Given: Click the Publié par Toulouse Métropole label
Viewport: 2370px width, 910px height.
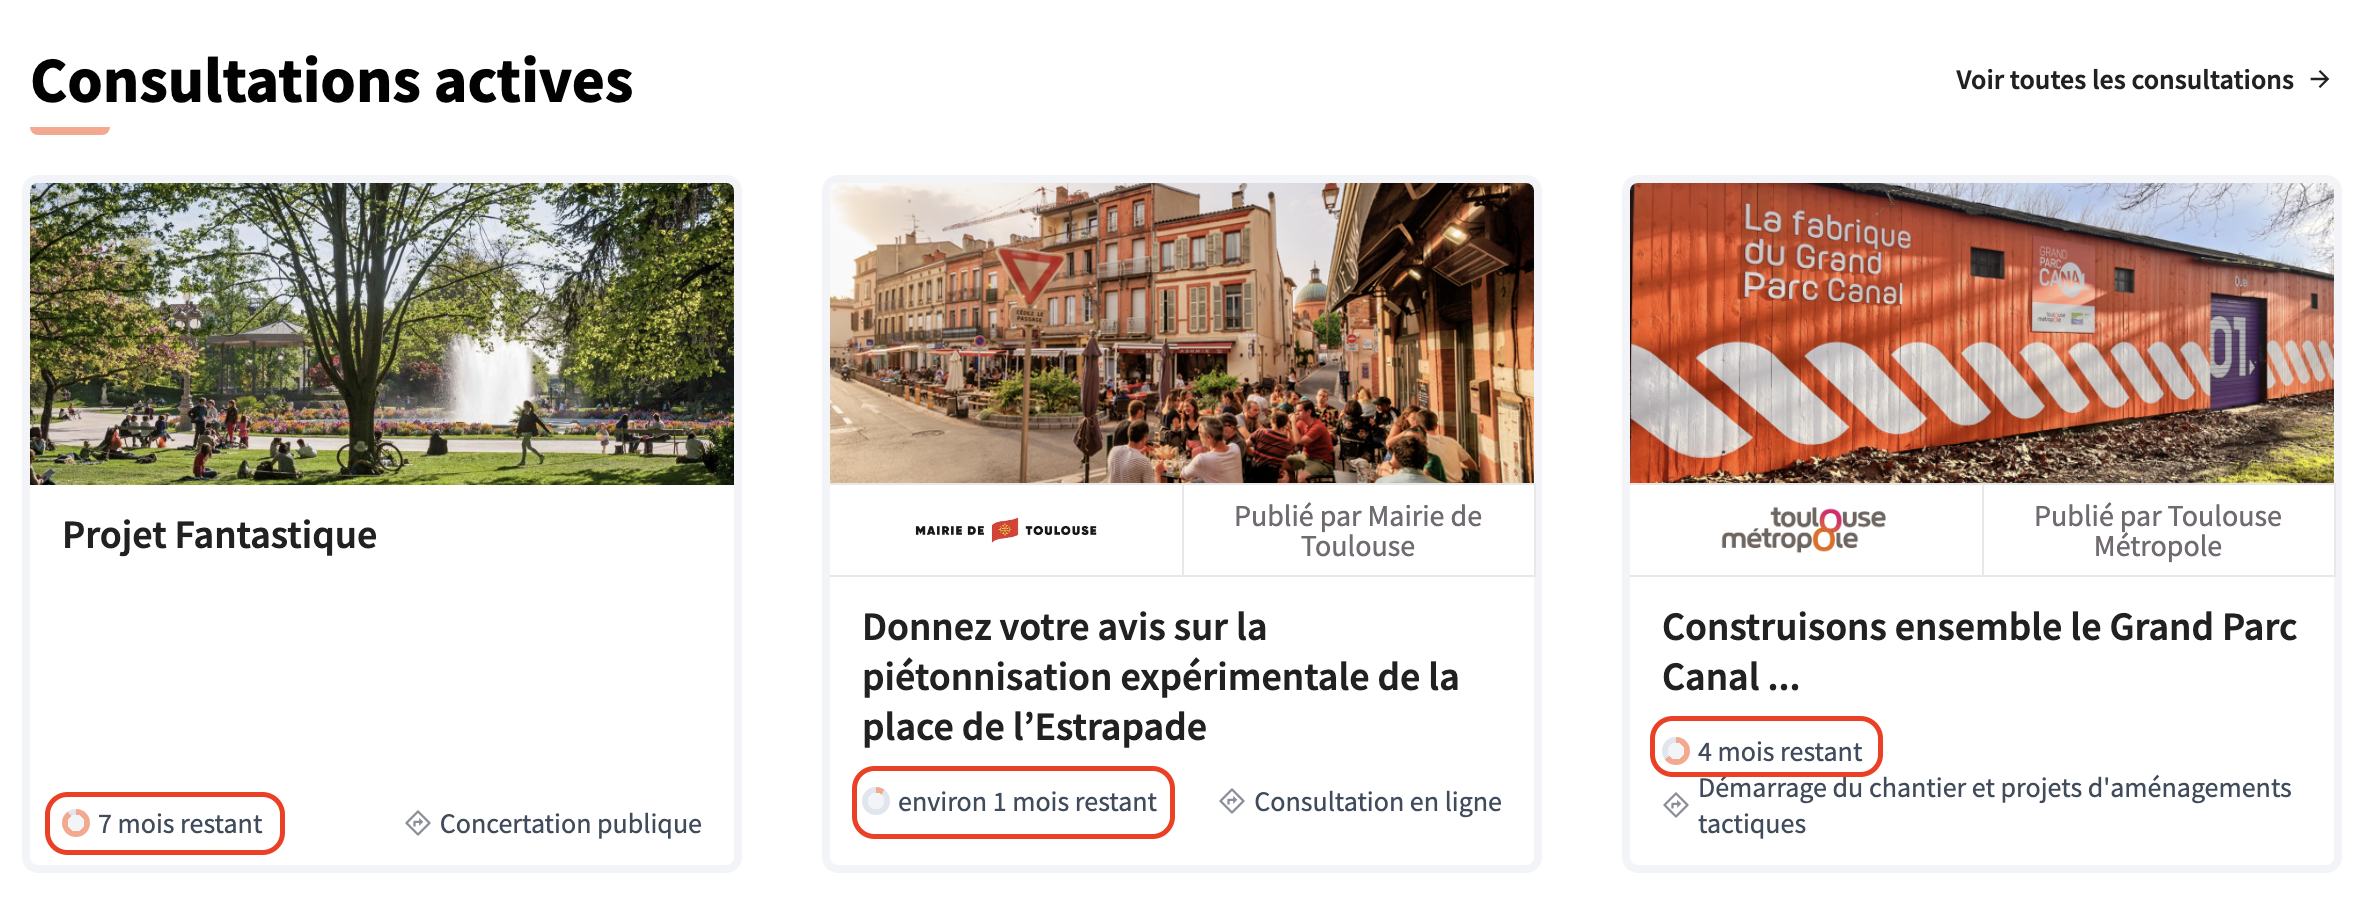Looking at the screenshot, I should (2158, 531).
